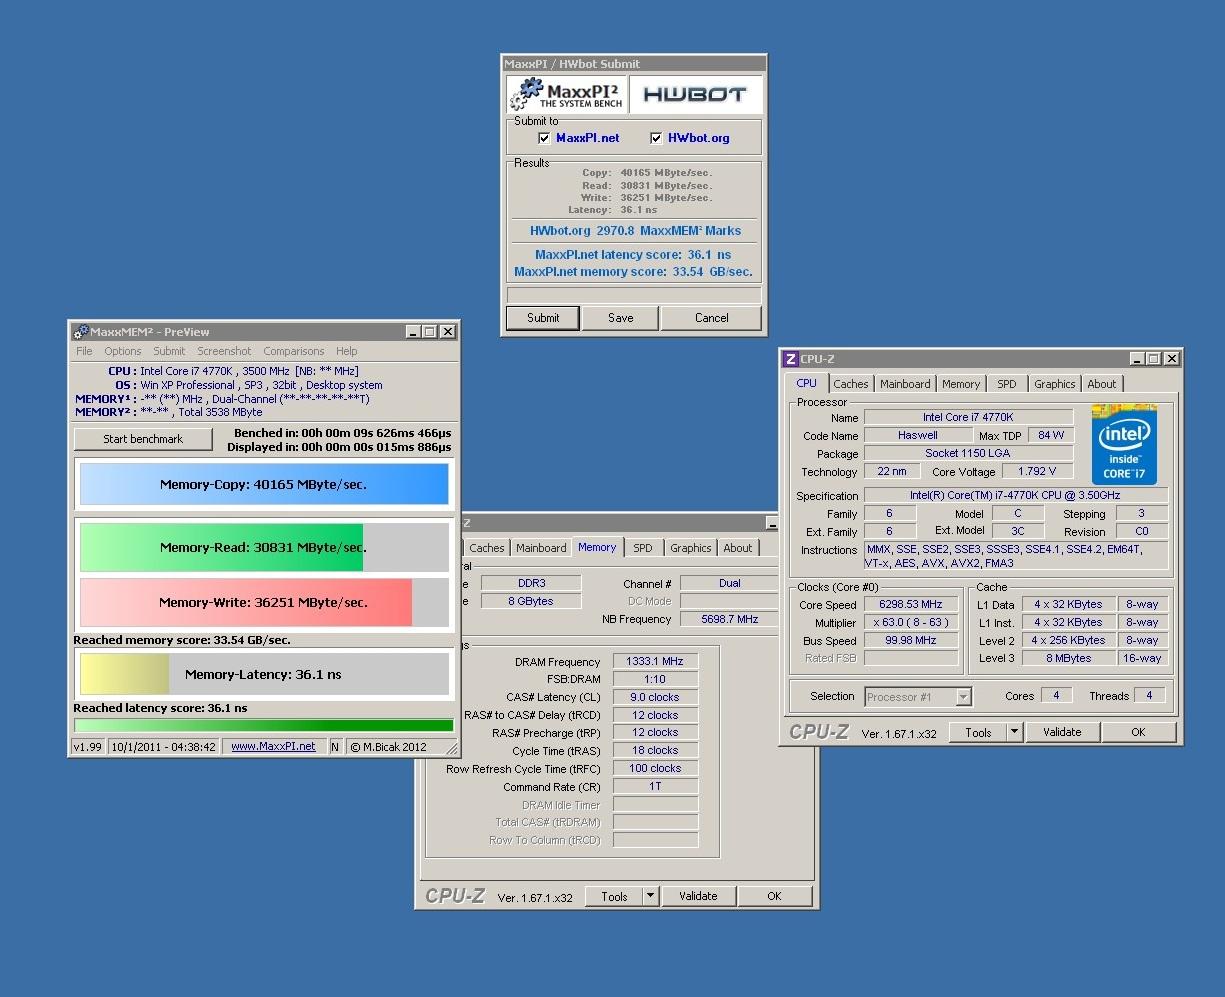Open the Help menu in MaxxMEM²

[346, 351]
